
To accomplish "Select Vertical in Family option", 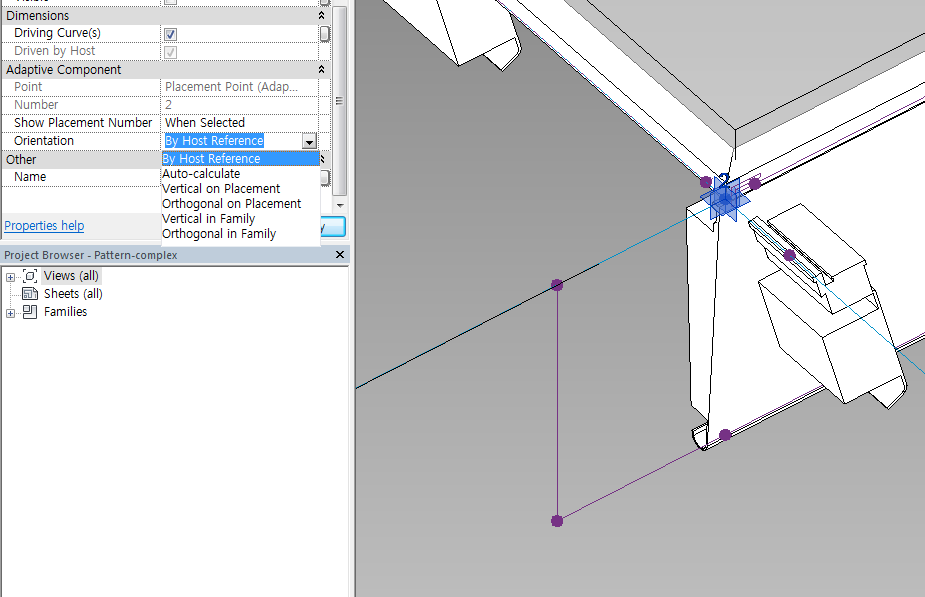I will [208, 219].
